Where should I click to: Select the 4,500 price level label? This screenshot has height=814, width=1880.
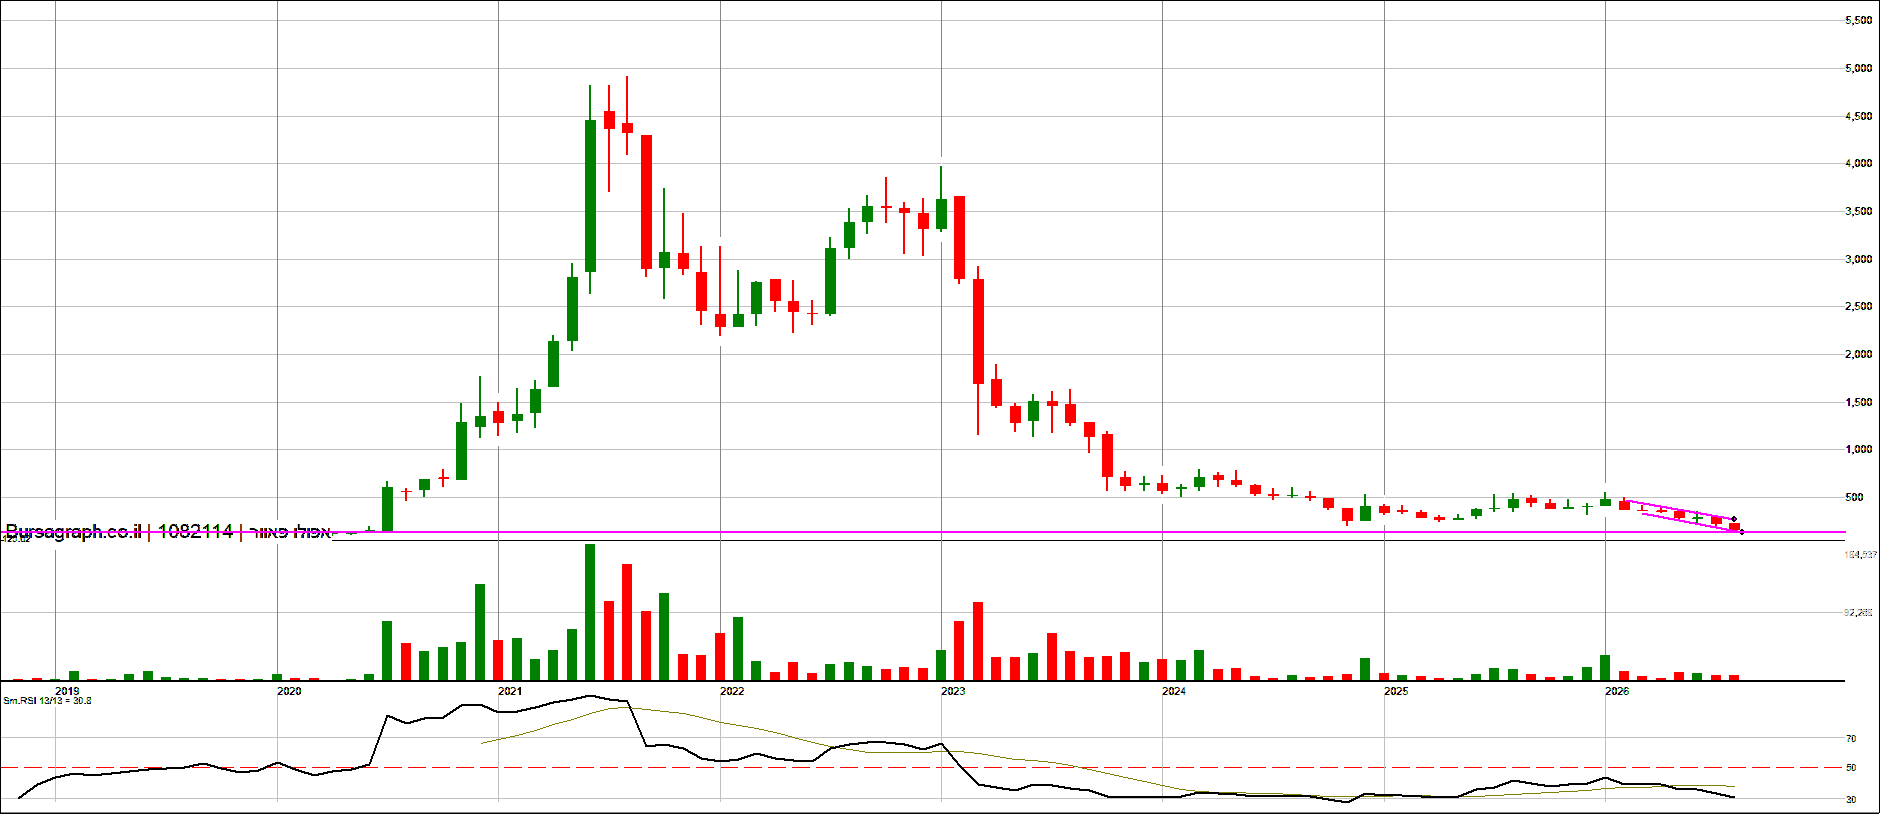point(1858,117)
